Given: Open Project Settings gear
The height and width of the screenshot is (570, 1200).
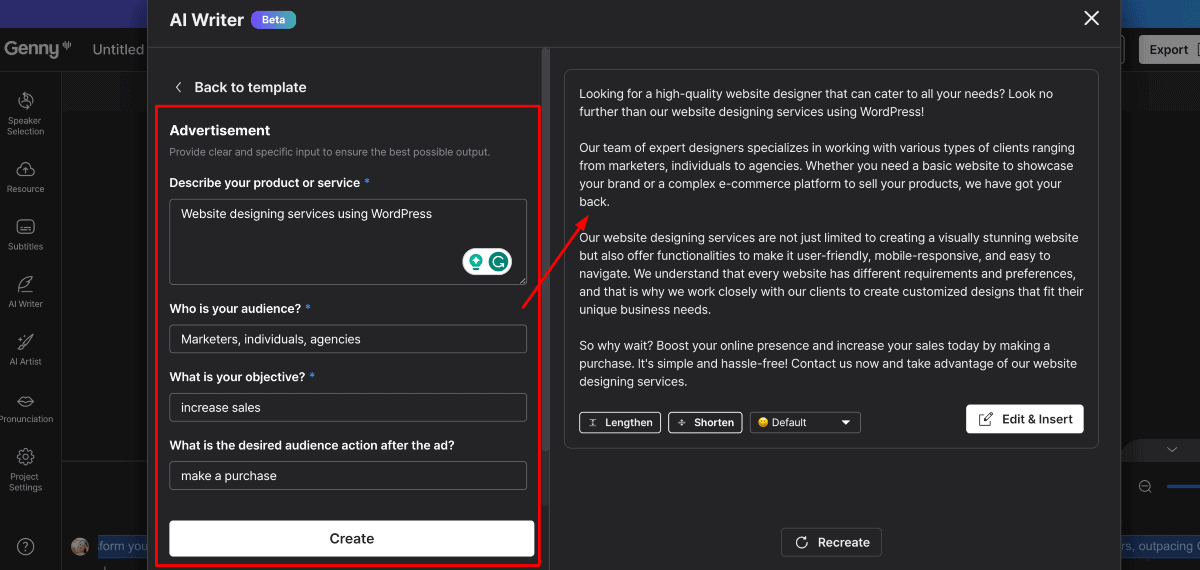Looking at the screenshot, I should coord(26,468).
